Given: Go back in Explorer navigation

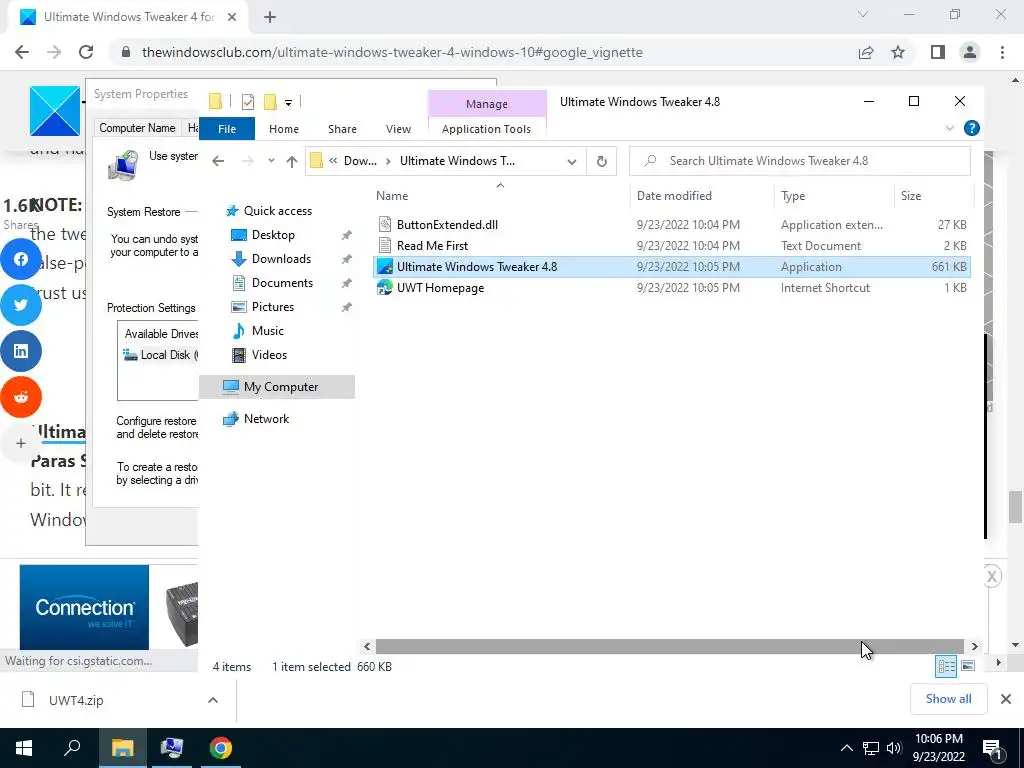Looking at the screenshot, I should (218, 161).
